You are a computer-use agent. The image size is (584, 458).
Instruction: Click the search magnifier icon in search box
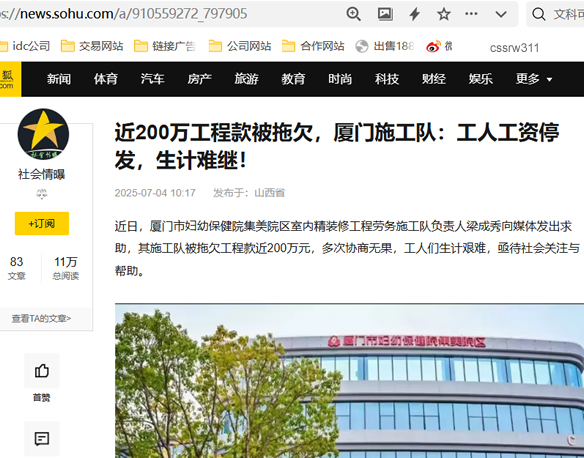pos(539,14)
